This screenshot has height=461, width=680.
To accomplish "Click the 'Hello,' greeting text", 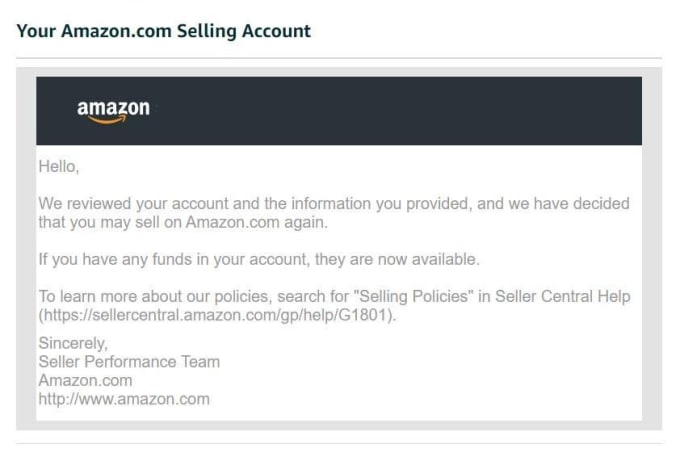I will (x=59, y=167).
